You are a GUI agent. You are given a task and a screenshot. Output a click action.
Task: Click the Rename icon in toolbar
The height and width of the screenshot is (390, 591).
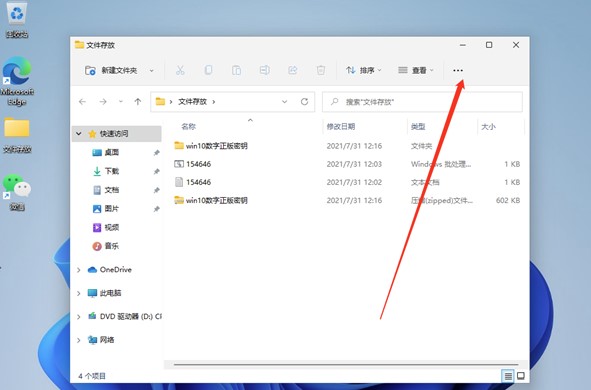click(265, 70)
